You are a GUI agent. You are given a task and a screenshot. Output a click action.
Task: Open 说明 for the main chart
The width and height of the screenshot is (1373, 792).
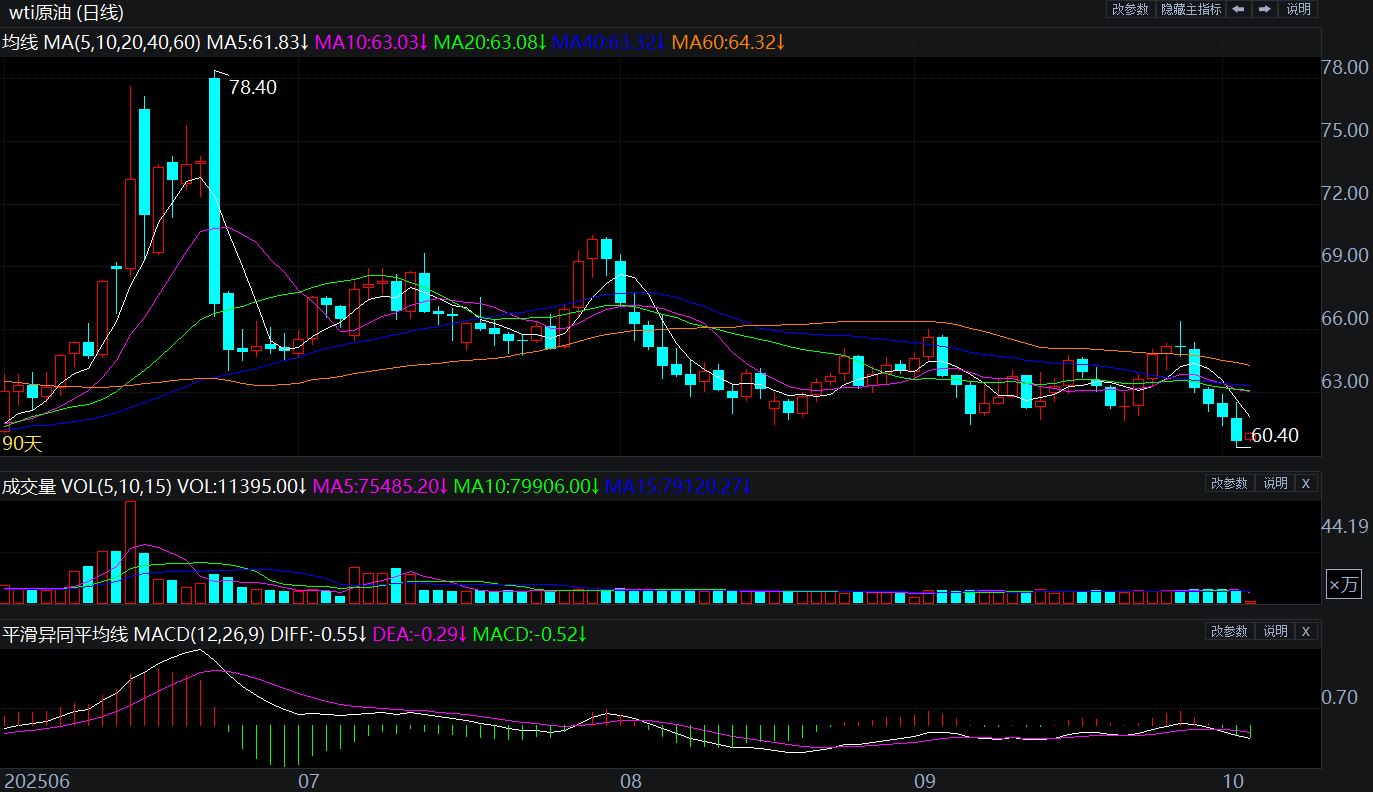point(1298,9)
